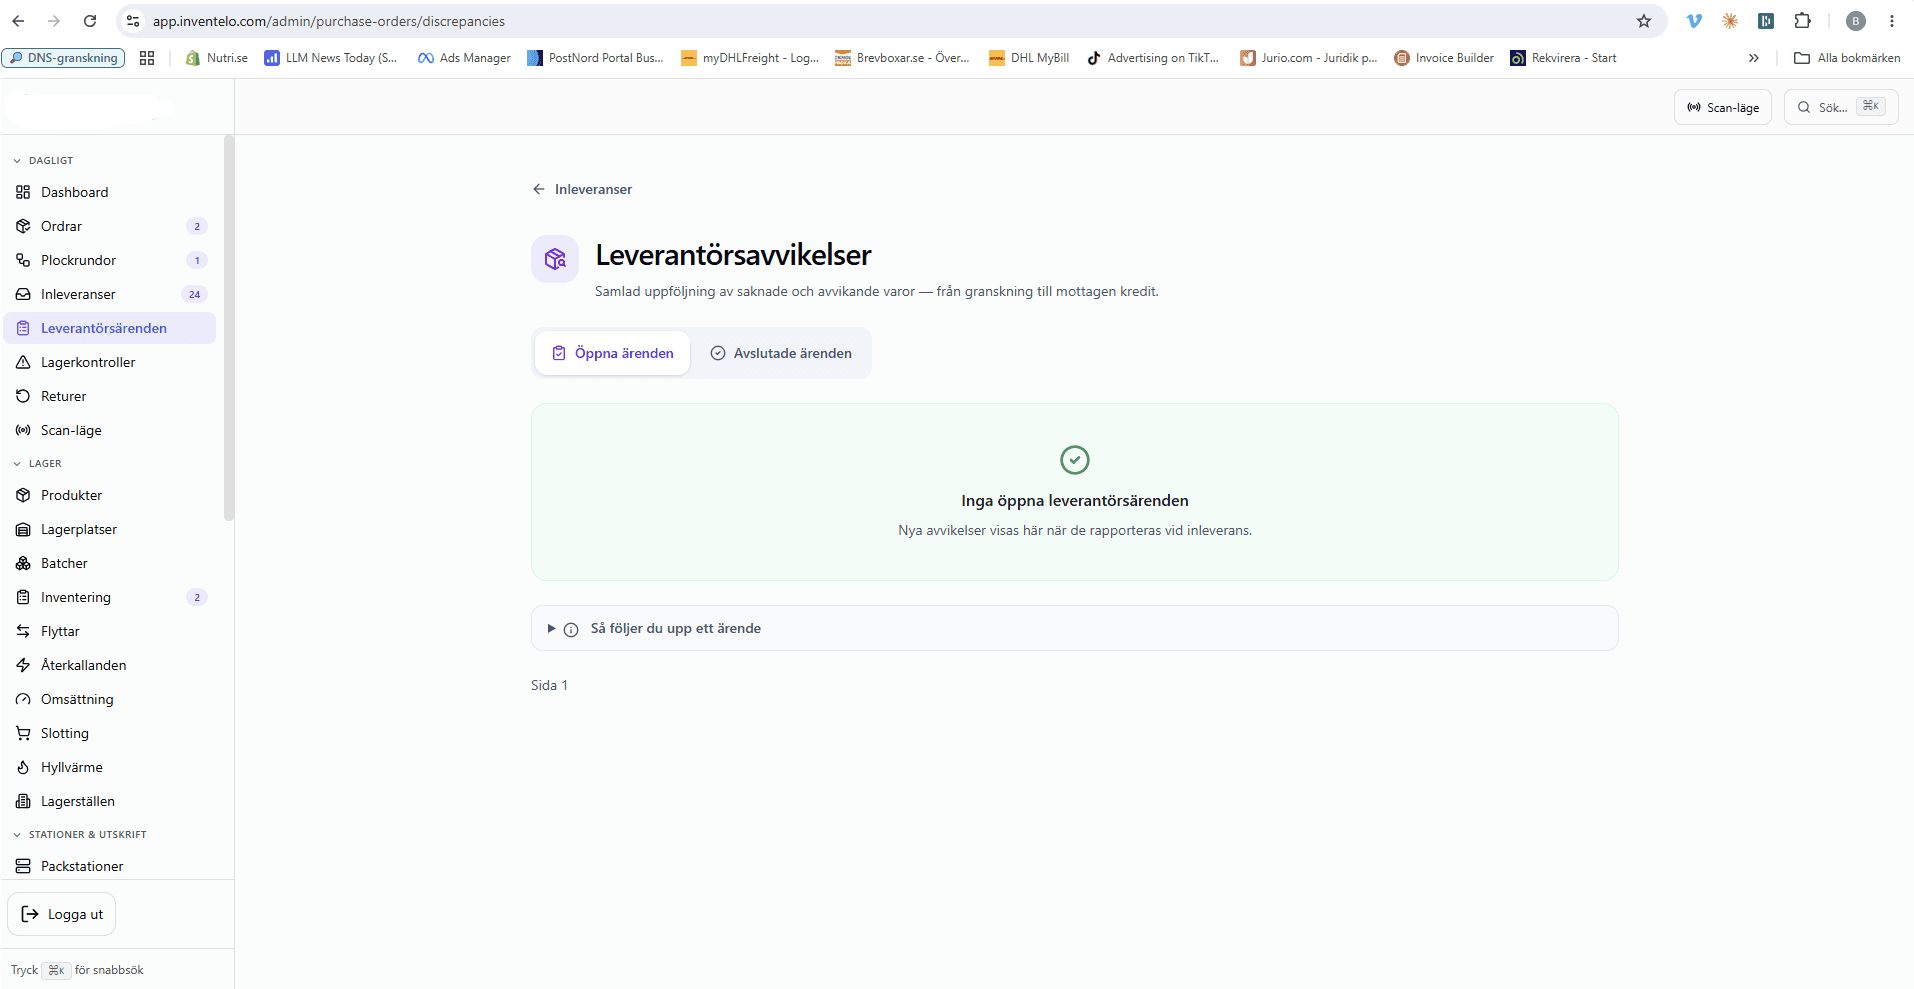Open the Packstationer server icon

click(x=23, y=866)
